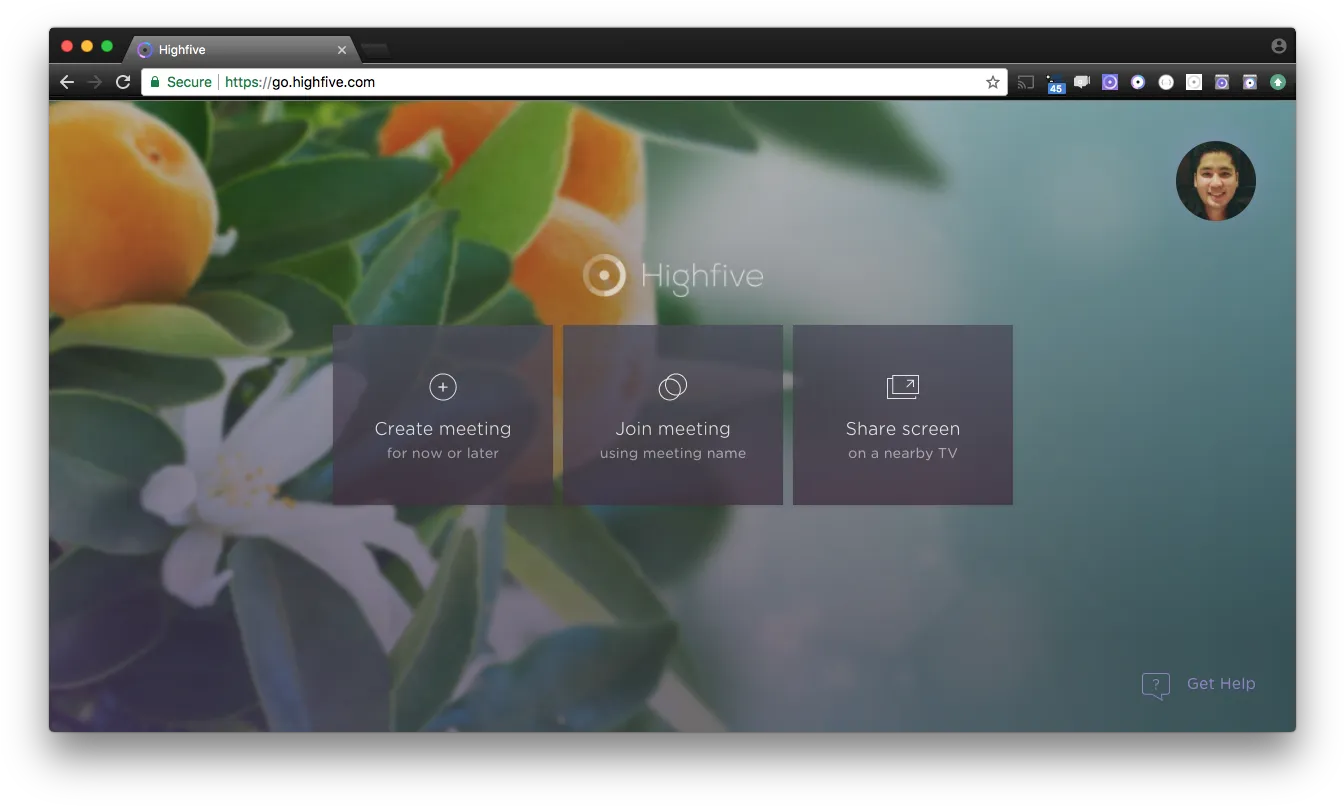Maximize the window with the green button
Image resolution: width=1344 pixels, height=806 pixels.
click(107, 46)
